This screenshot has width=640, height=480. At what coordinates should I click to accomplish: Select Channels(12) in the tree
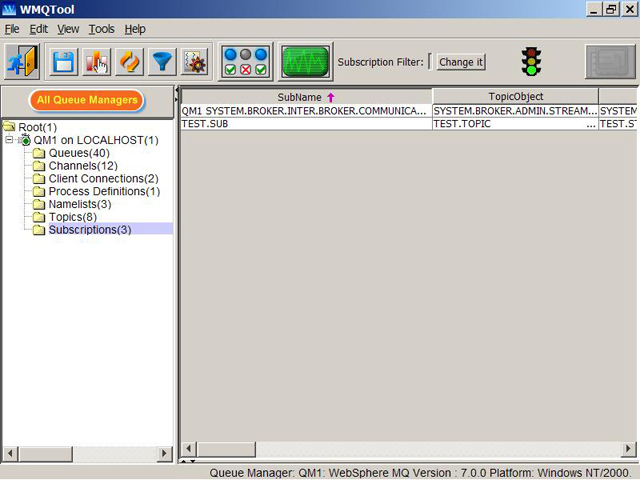click(x=83, y=166)
